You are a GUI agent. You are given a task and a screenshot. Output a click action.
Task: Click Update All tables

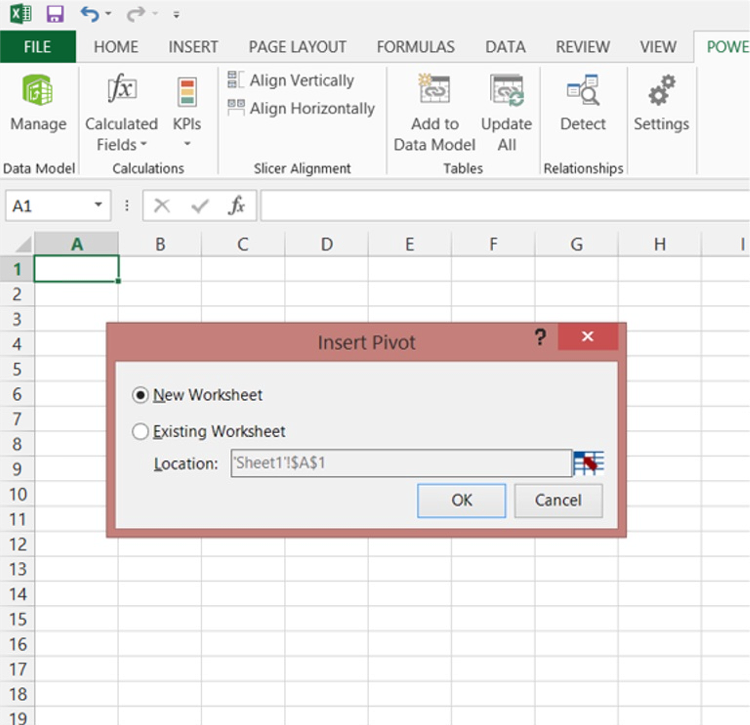tap(507, 113)
